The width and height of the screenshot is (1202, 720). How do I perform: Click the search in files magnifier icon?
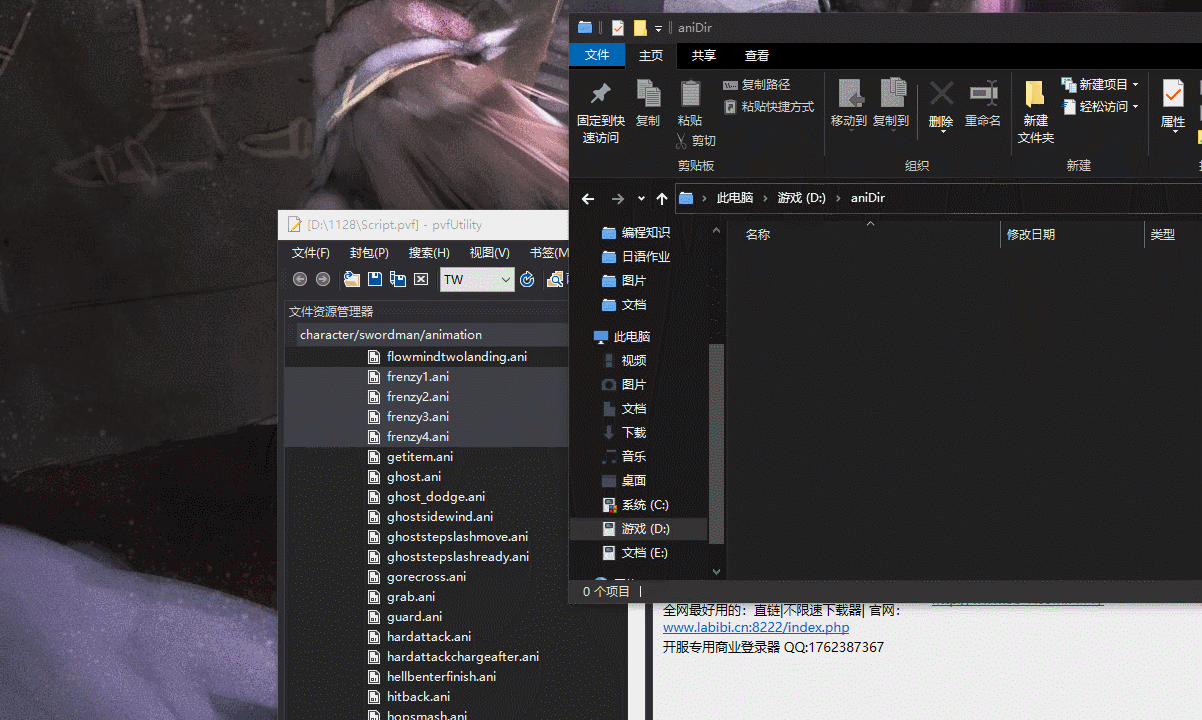556,279
